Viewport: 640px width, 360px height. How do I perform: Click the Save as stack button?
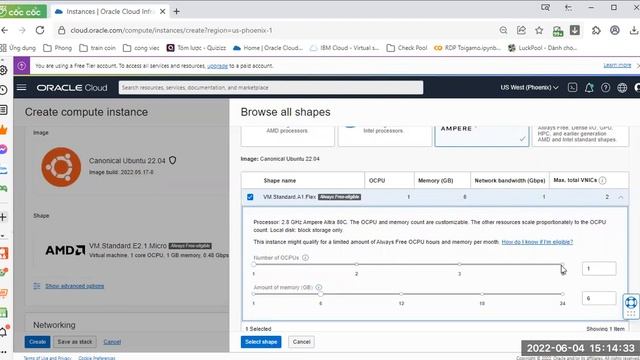click(75, 342)
